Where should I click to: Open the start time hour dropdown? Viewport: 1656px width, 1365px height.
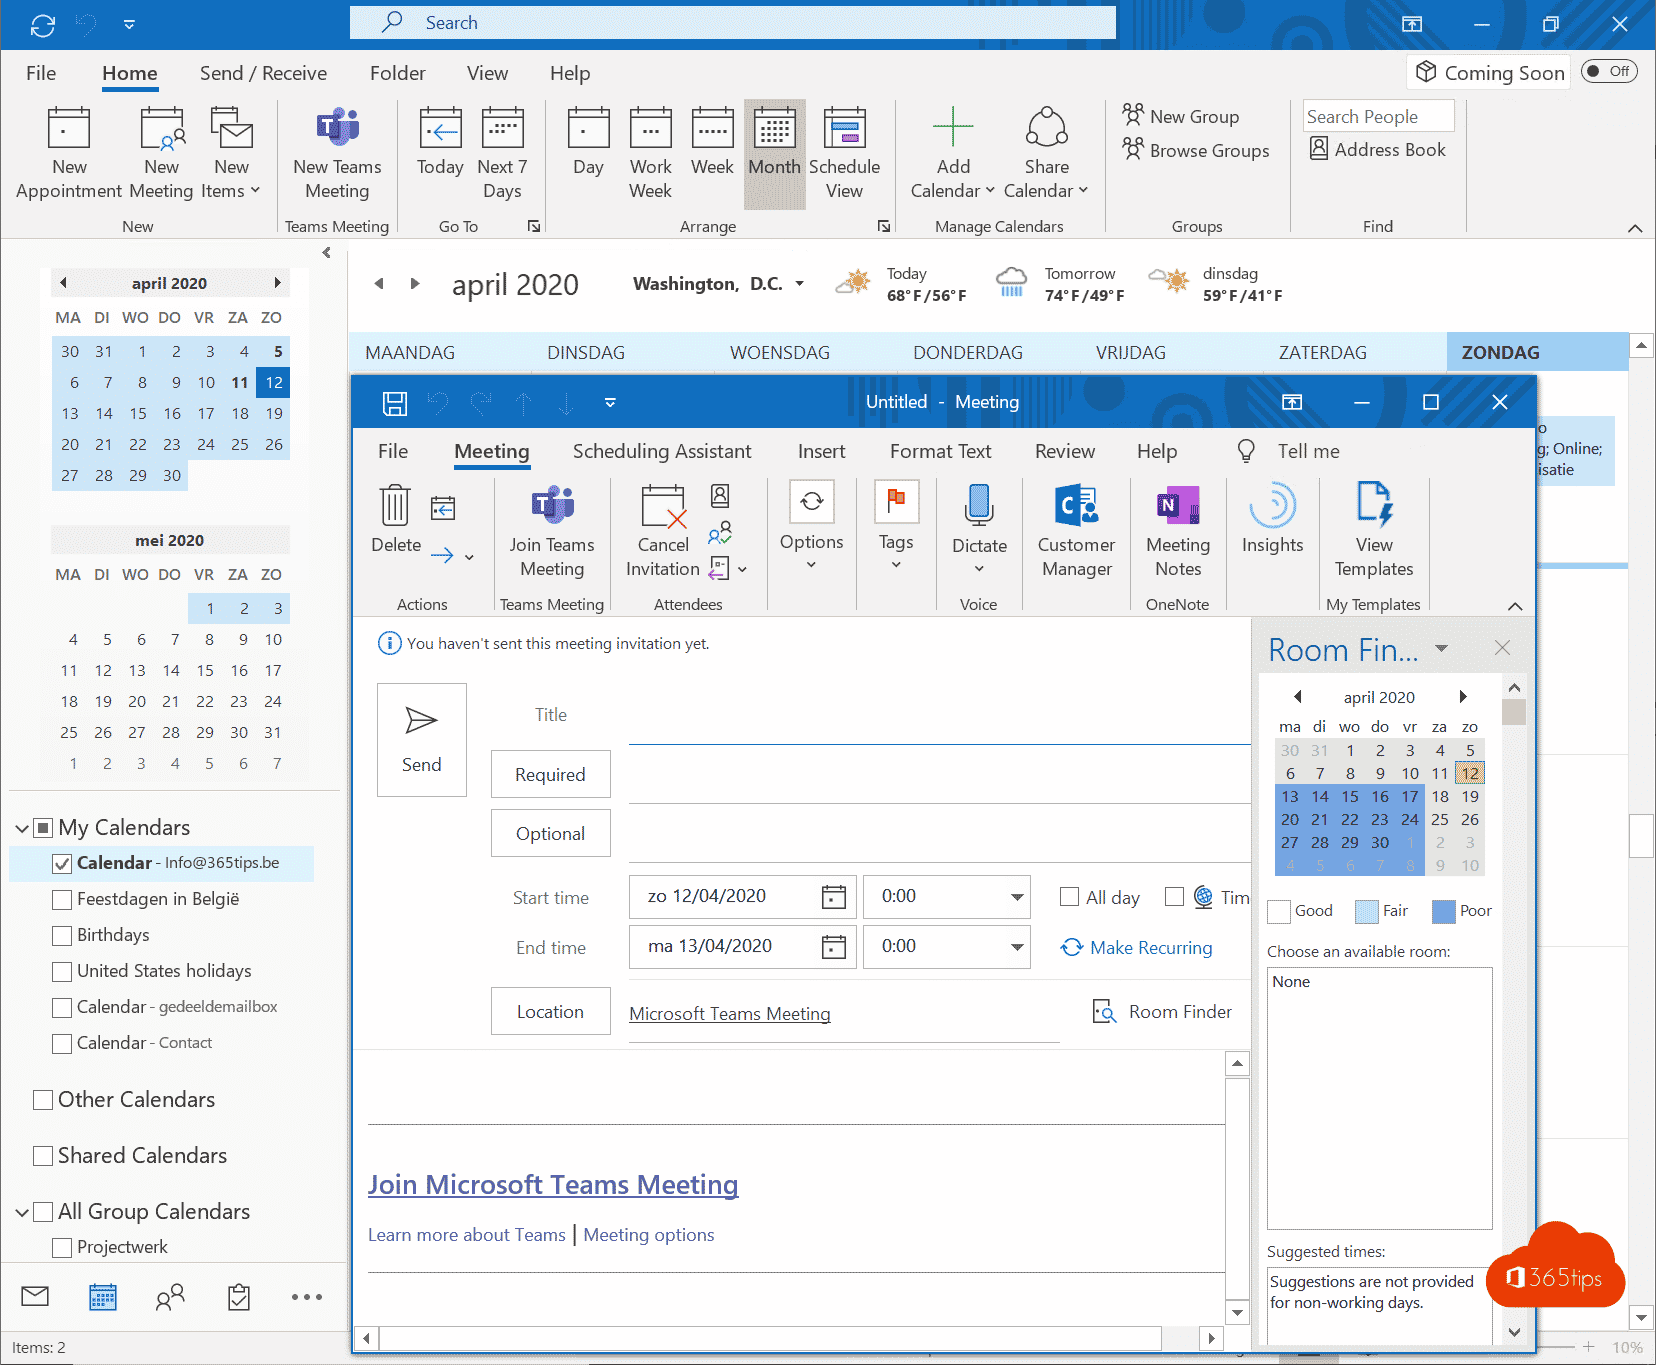click(x=1016, y=897)
